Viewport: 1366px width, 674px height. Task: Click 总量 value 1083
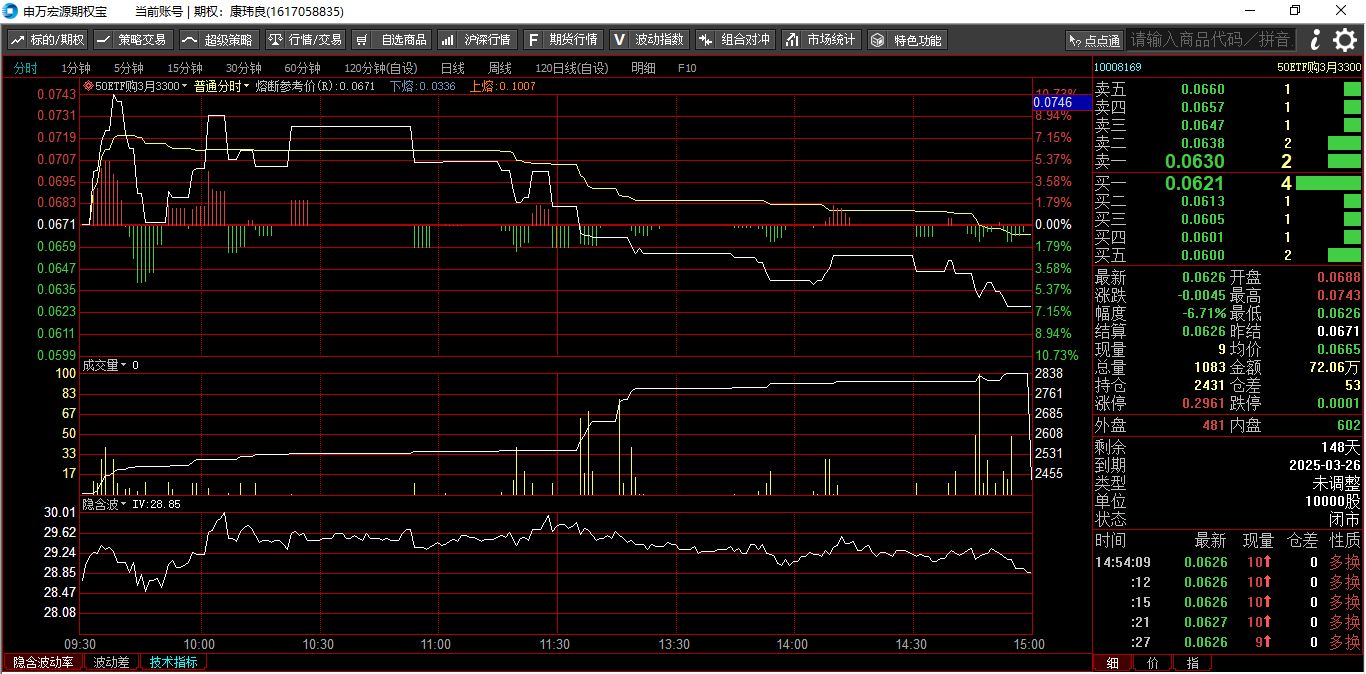[1209, 367]
